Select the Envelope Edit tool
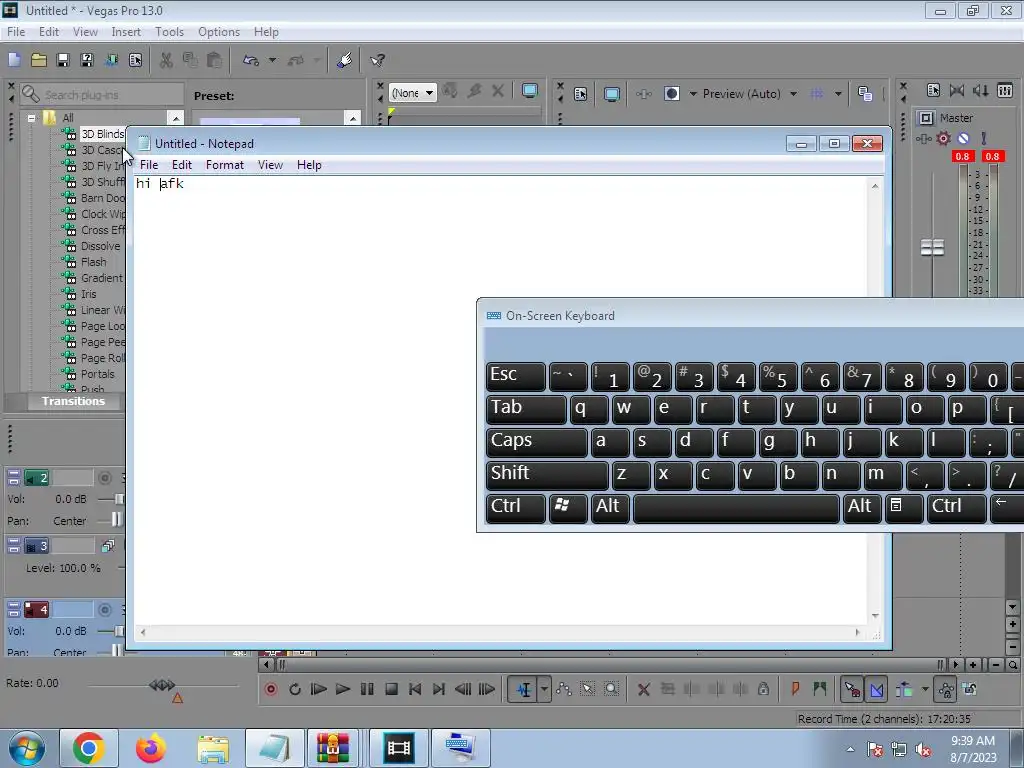 (564, 689)
